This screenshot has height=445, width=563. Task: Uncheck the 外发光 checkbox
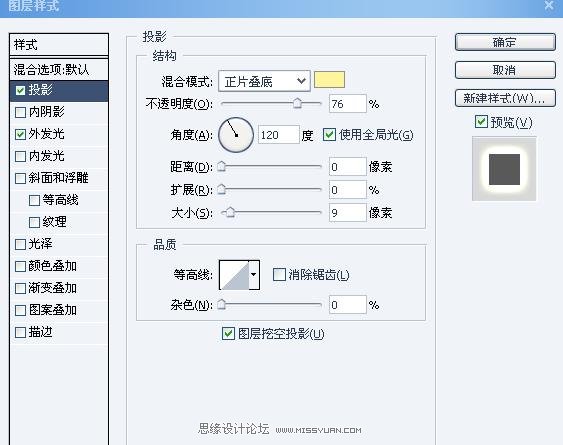click(20, 134)
